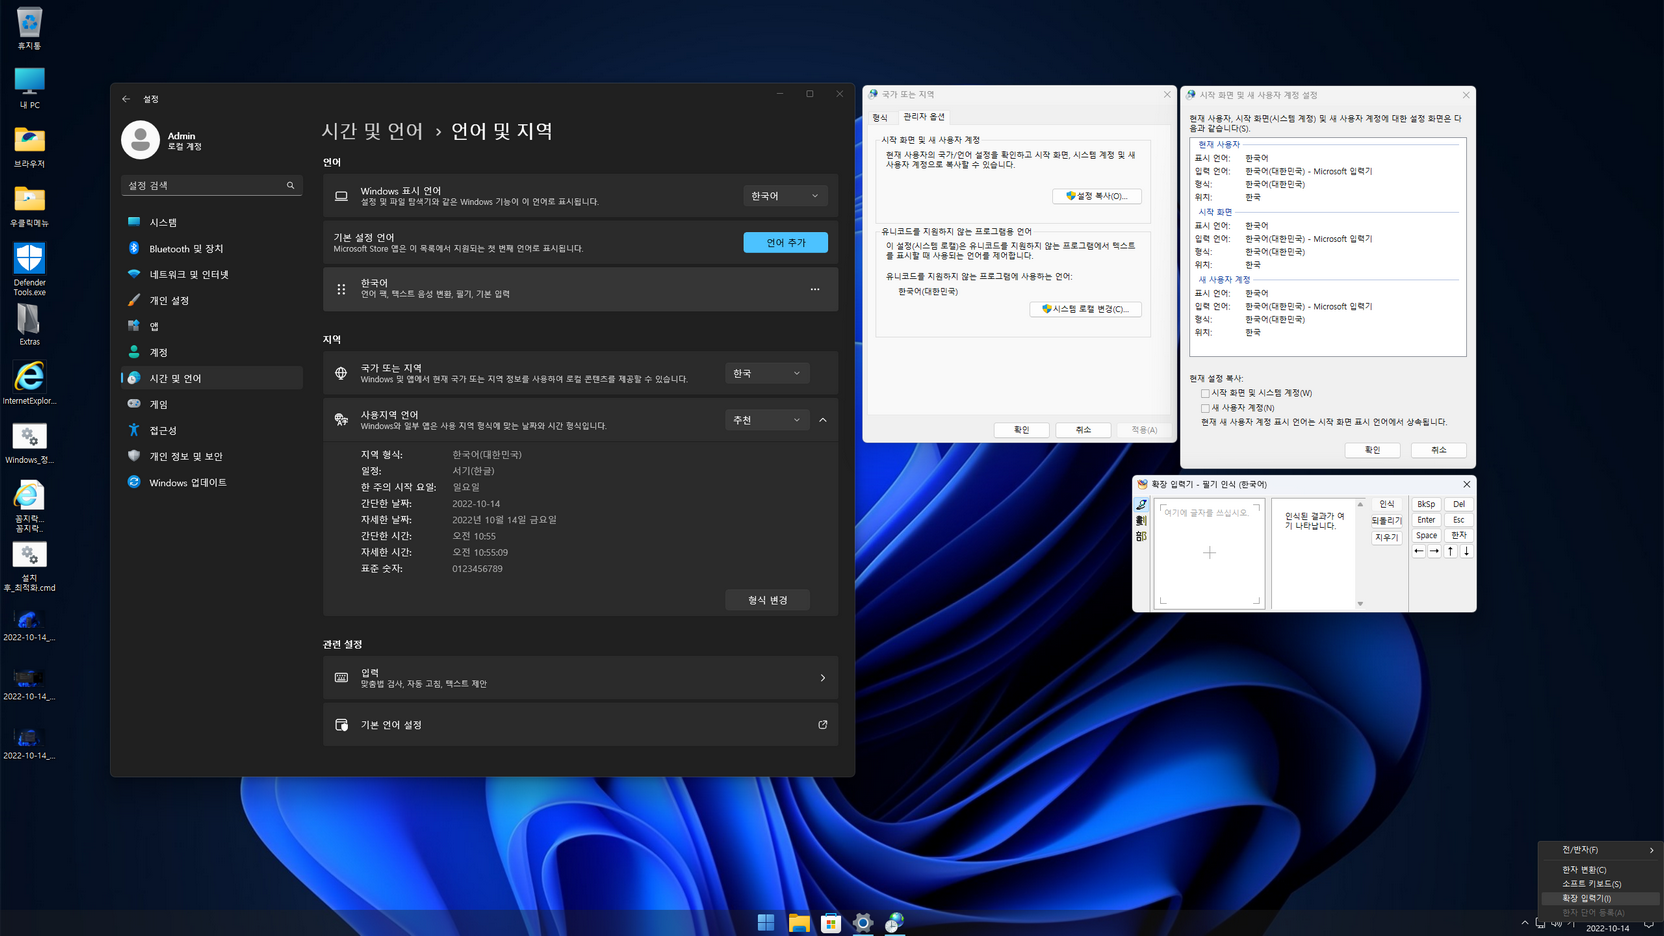Open 시스템 settings from sidebar
This screenshot has height=936, width=1664.
click(x=211, y=222)
